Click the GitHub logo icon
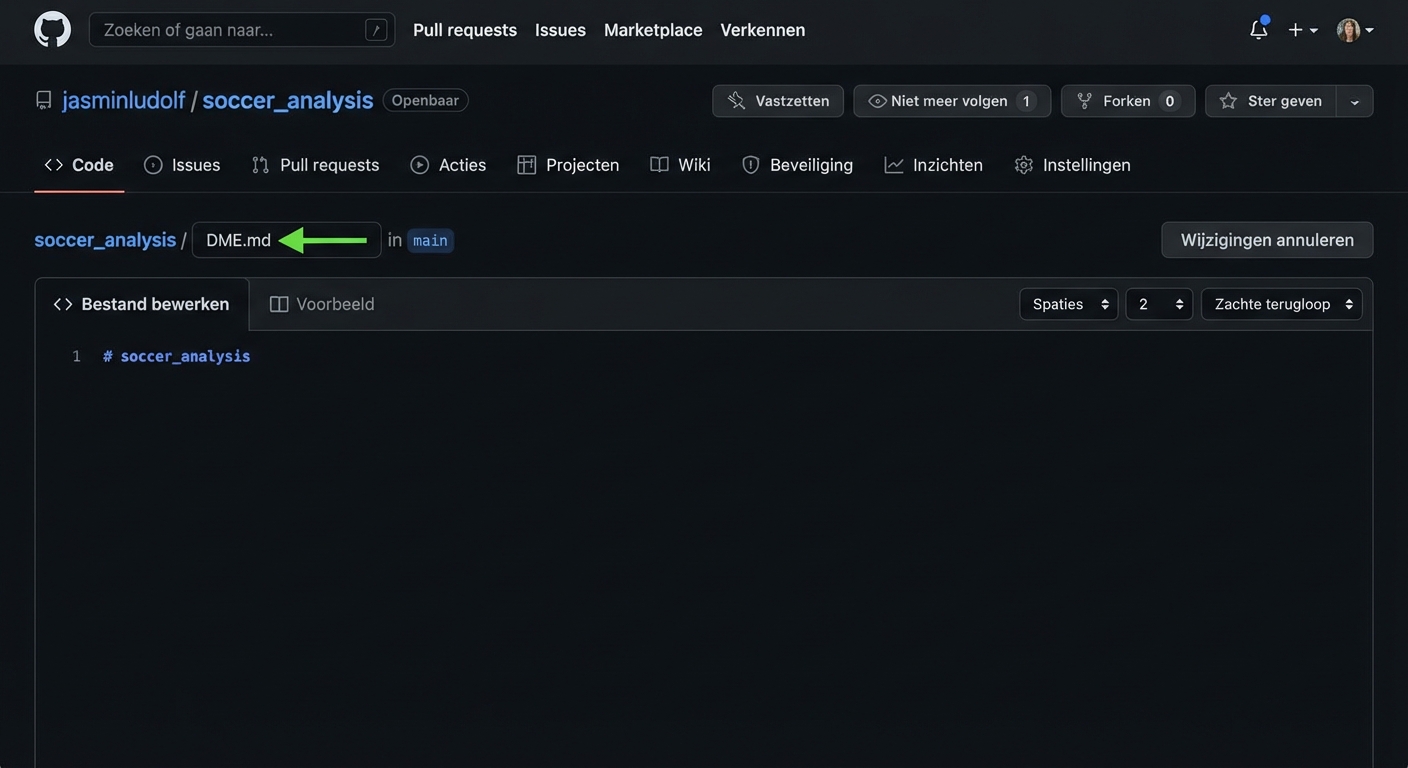Screen dimensions: 1408x768 pos(52,30)
